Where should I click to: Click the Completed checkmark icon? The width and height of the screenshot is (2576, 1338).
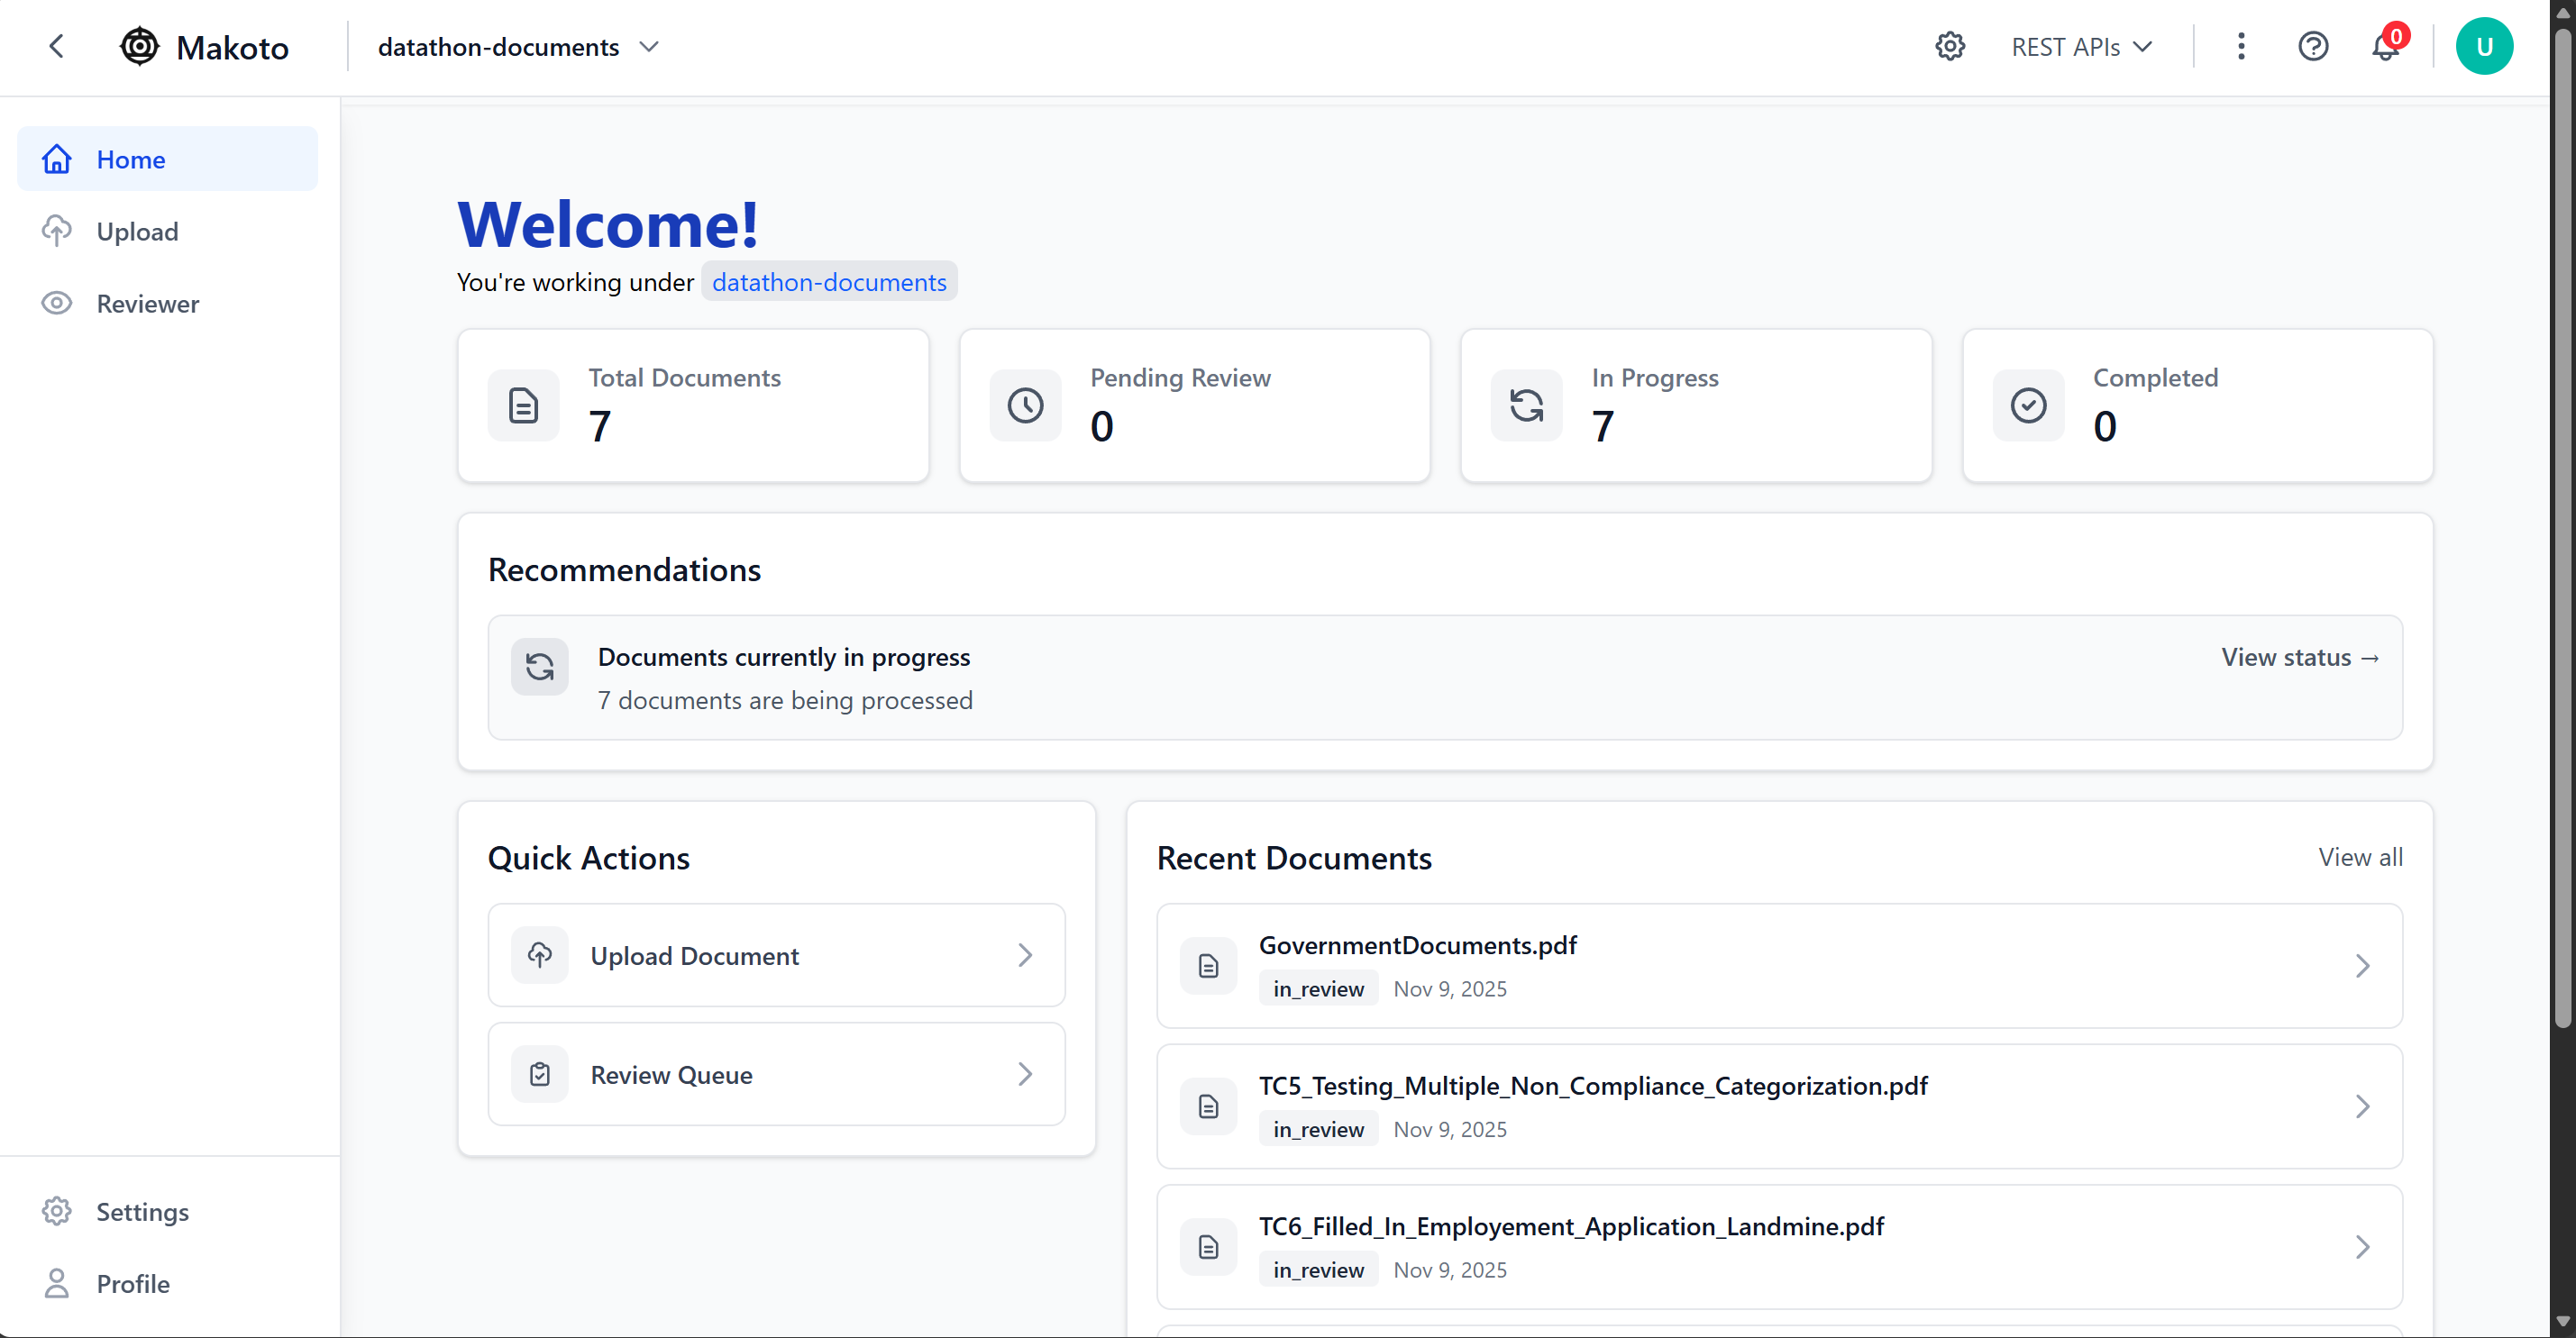pos(2028,405)
